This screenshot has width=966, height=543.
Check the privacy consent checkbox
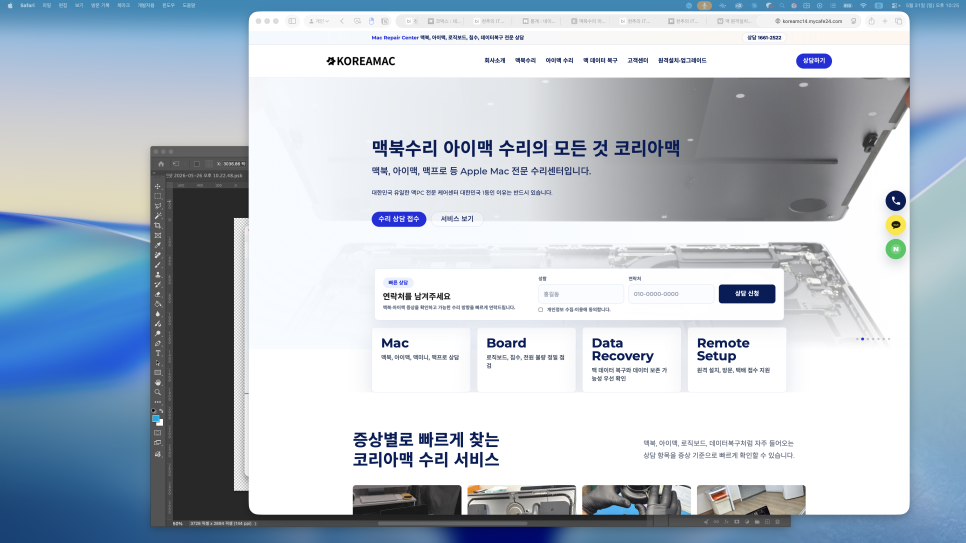(540, 309)
